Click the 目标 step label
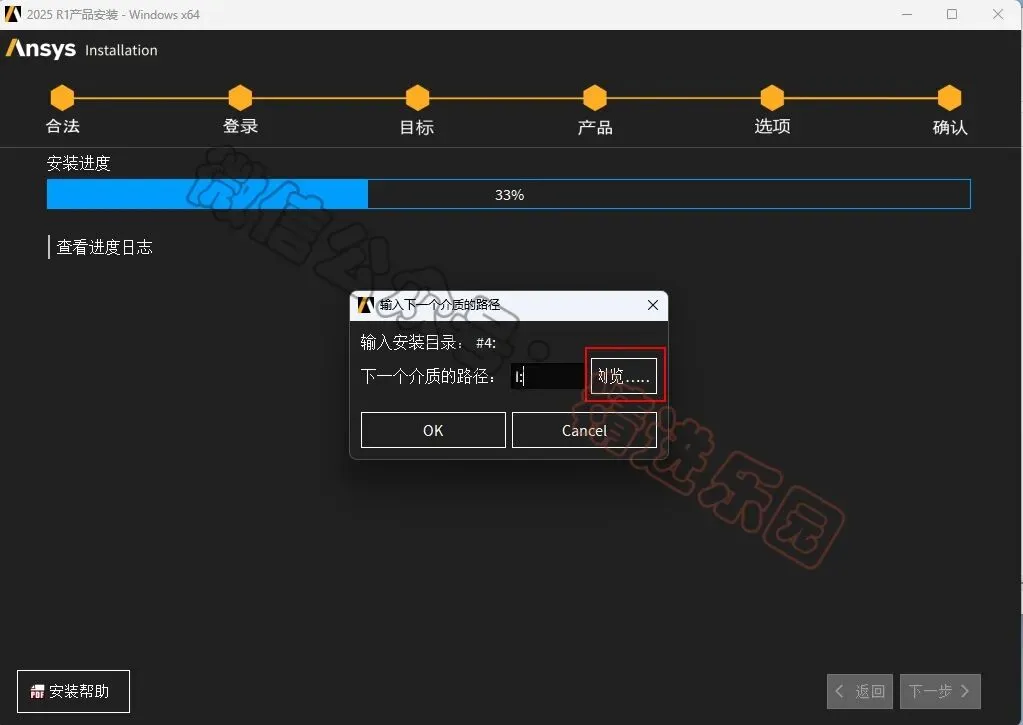Viewport: 1023px width, 725px height. click(x=417, y=127)
